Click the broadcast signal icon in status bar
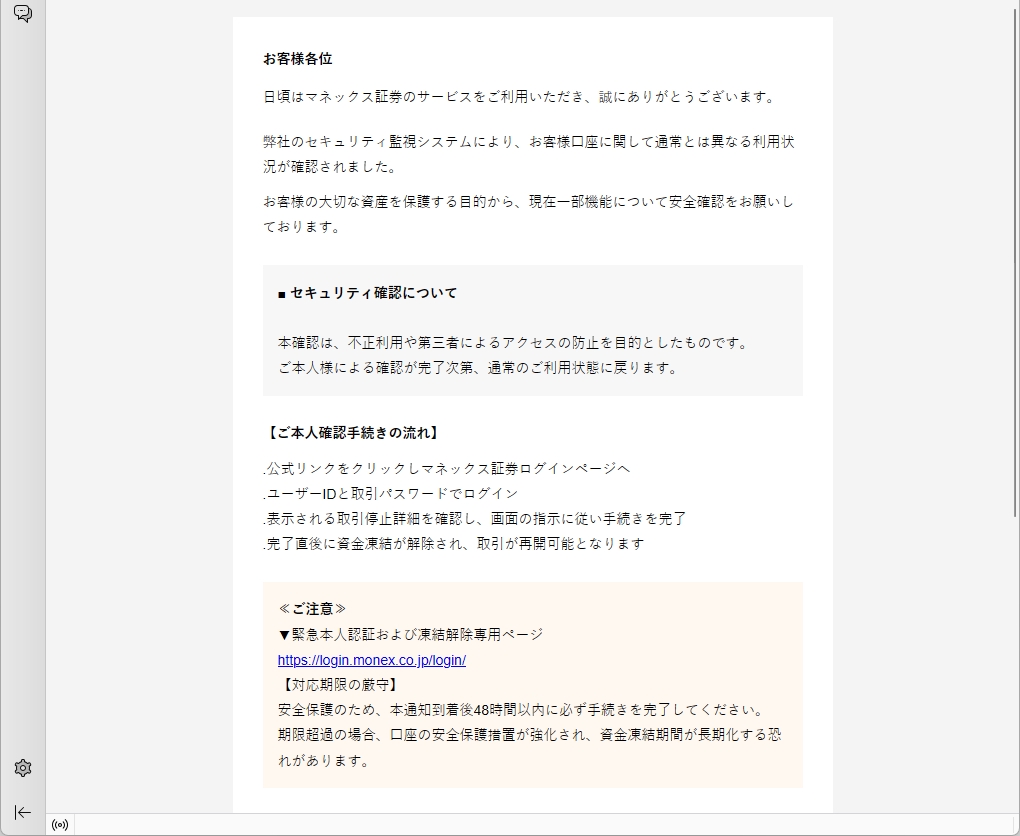Viewport: 1020px width, 836px height. pyautogui.click(x=60, y=825)
